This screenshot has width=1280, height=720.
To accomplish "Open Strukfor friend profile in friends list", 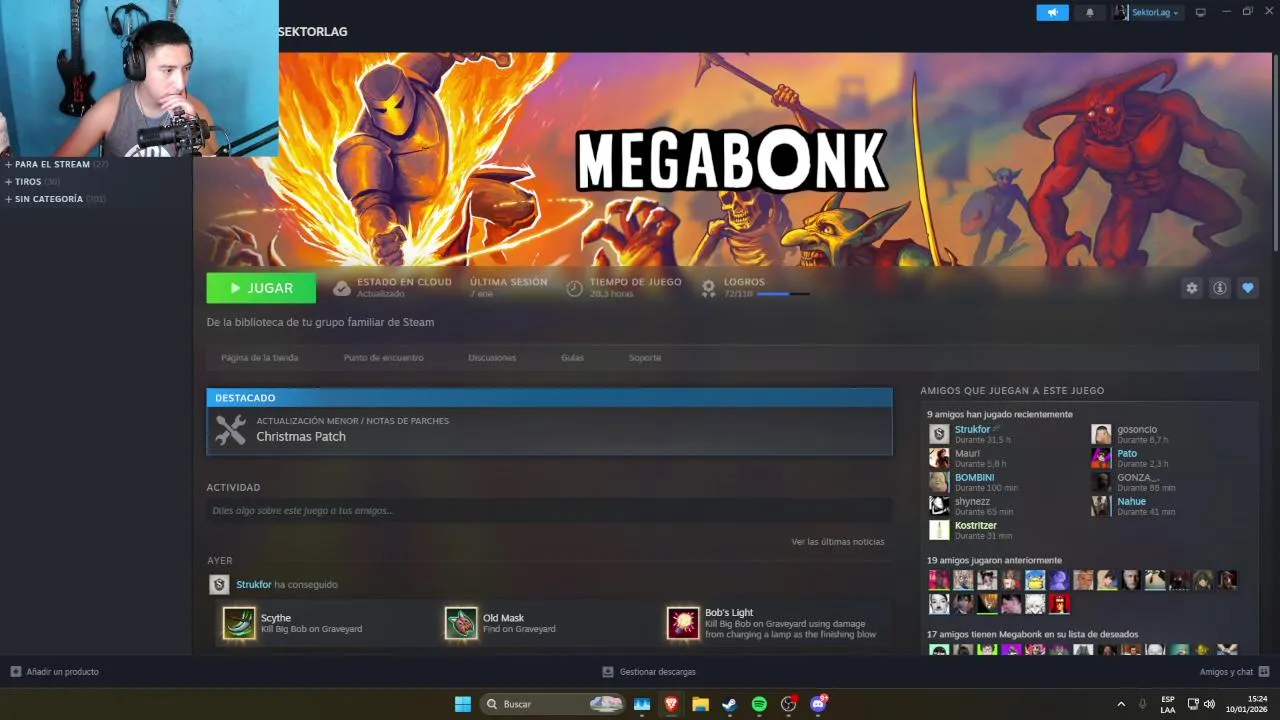I will pos(972,429).
